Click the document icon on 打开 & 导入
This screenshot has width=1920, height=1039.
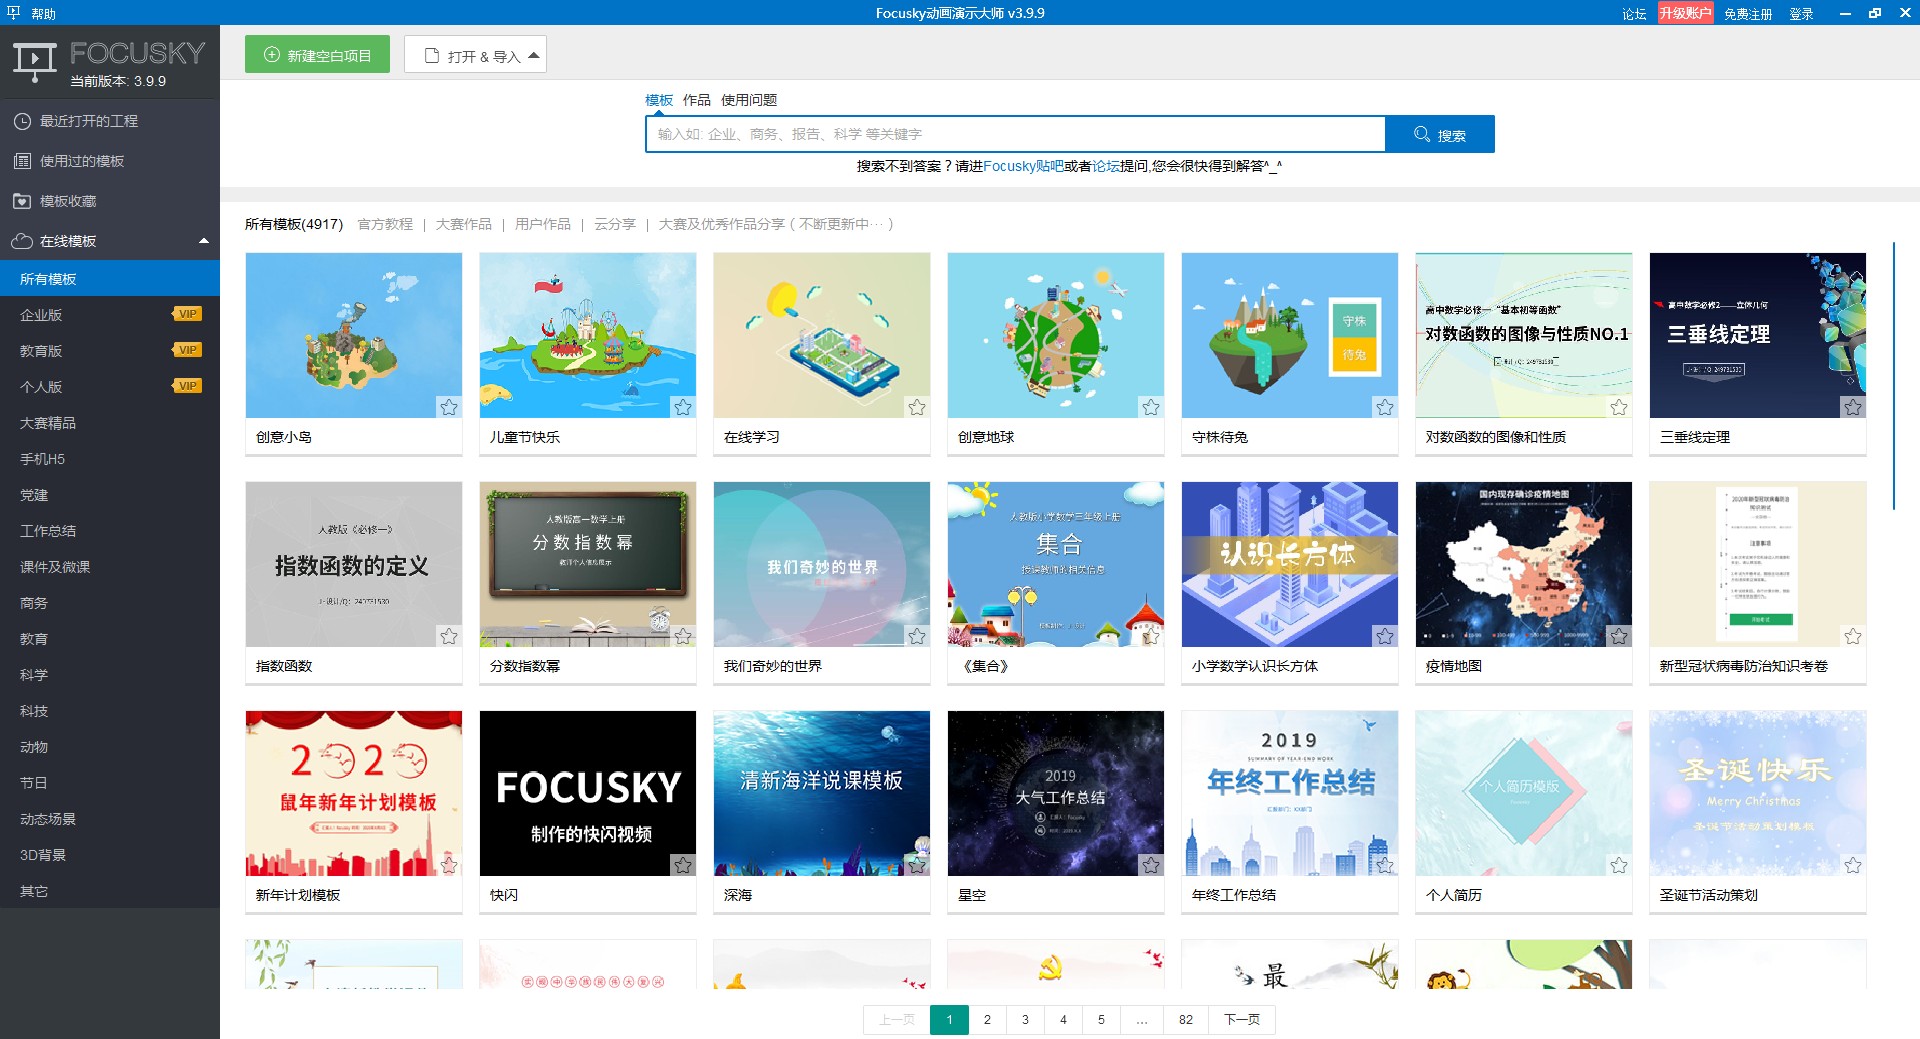(430, 53)
